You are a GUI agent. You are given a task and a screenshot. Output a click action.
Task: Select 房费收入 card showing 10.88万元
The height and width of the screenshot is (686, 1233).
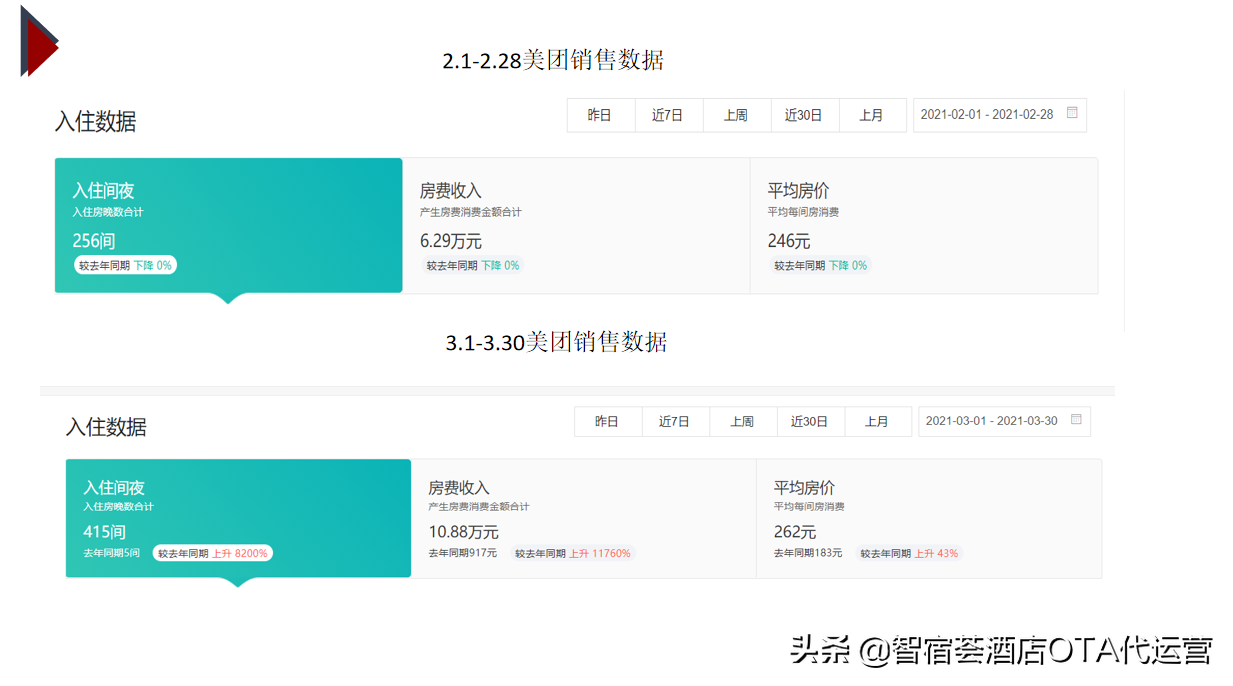583,518
